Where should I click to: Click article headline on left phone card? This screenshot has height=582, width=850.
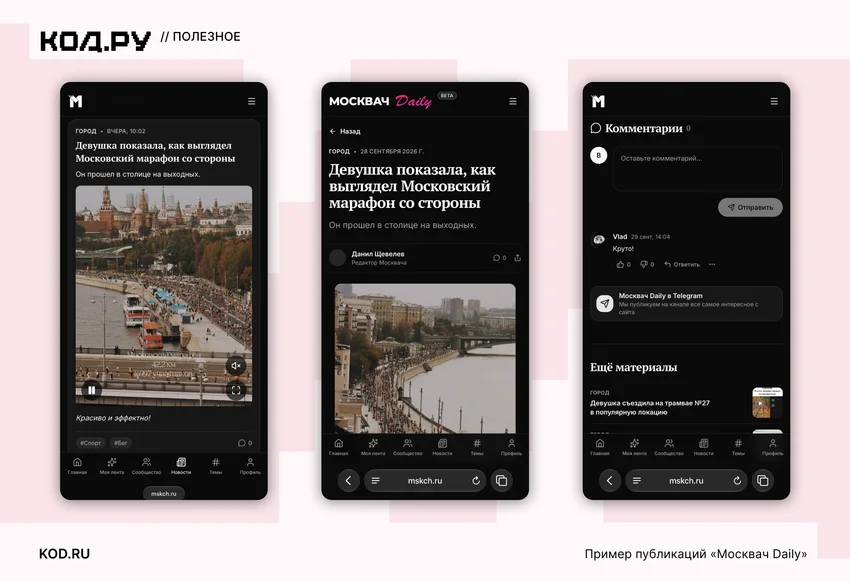[x=156, y=152]
